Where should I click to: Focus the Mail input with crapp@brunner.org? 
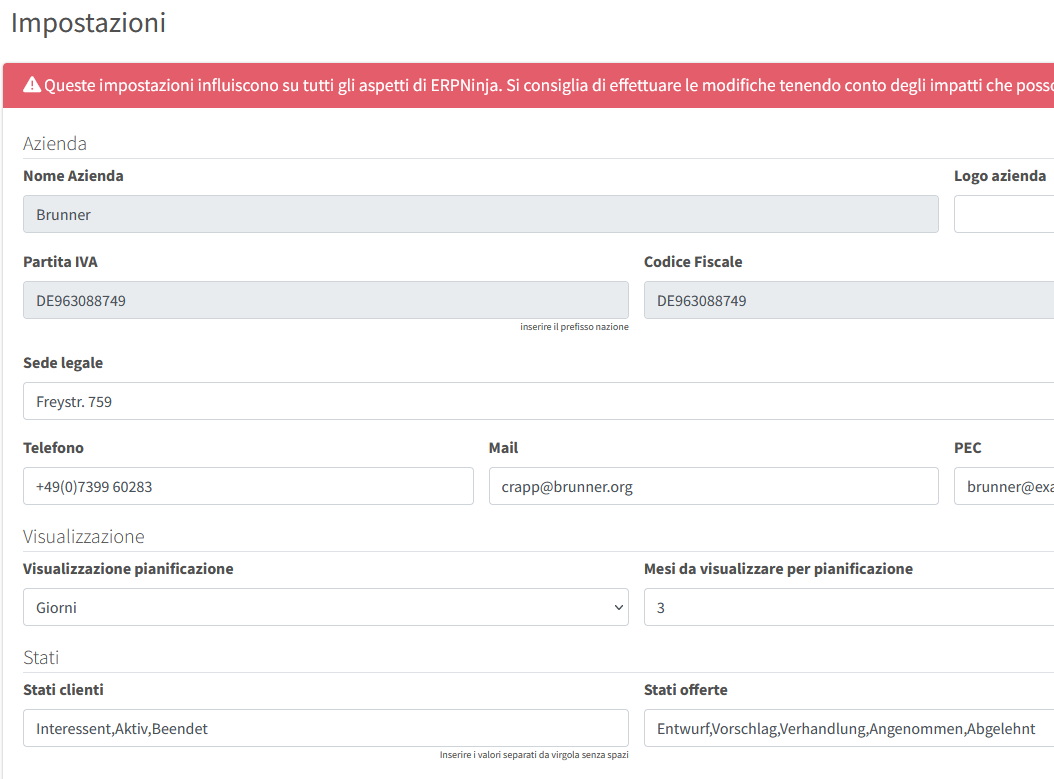713,486
